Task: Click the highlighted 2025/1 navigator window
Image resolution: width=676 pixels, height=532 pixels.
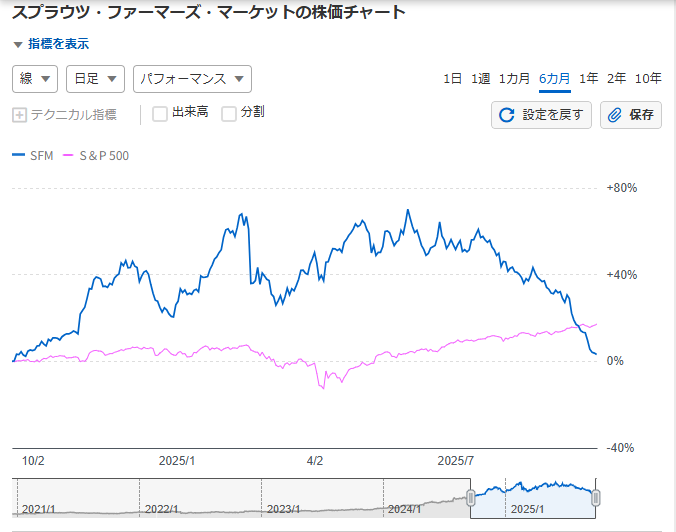Action: click(x=533, y=498)
